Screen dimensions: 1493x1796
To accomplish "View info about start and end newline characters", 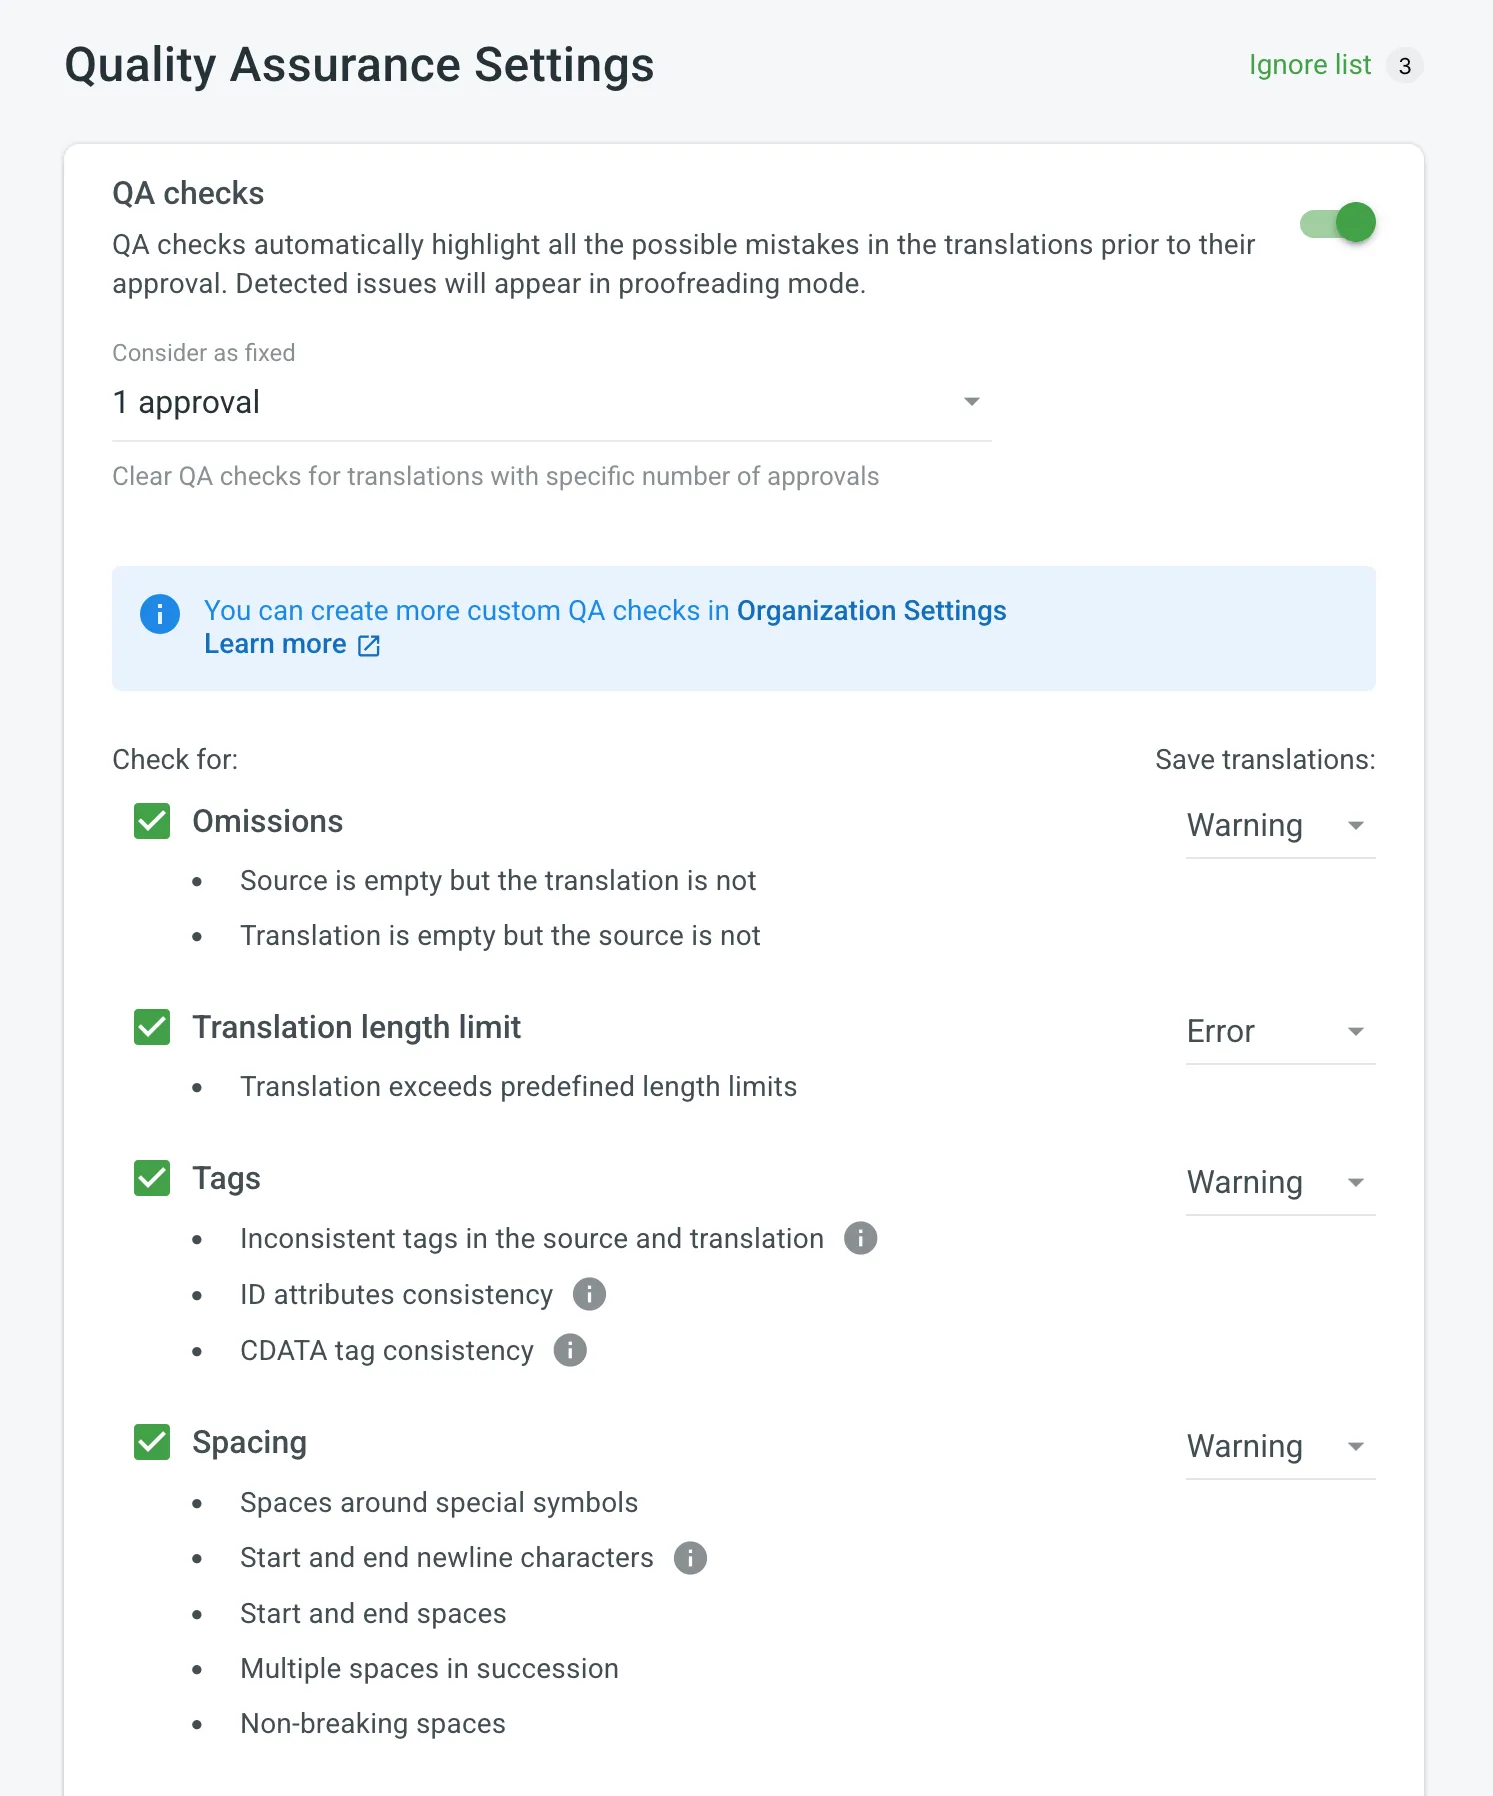I will click(x=689, y=1557).
